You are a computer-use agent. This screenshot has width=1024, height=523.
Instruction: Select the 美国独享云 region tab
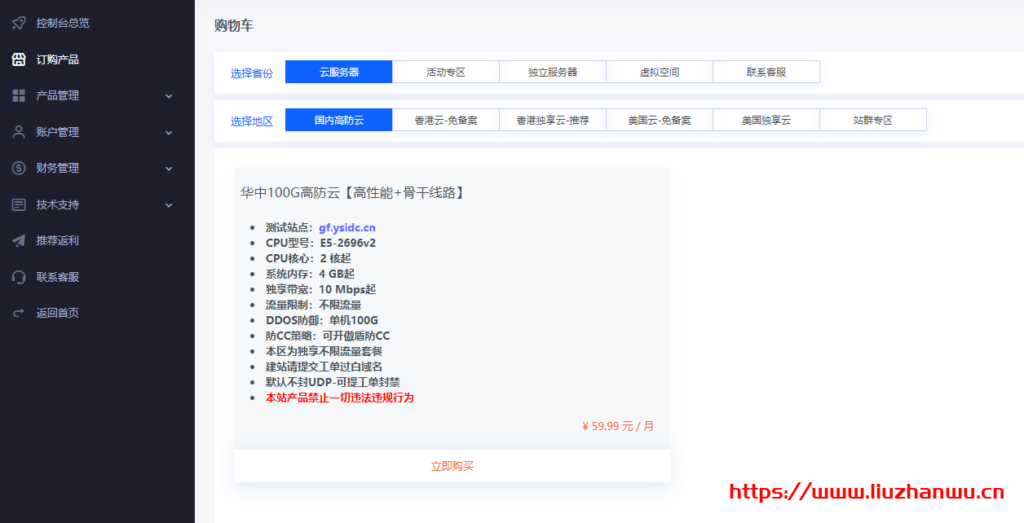pos(766,120)
